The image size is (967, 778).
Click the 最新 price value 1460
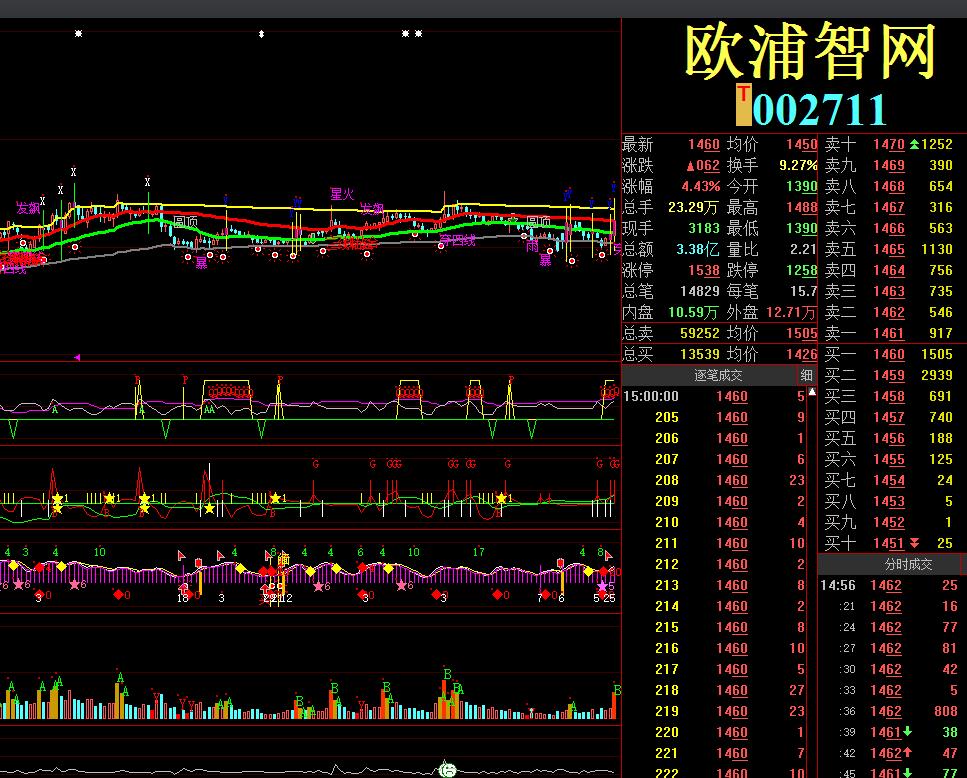point(704,144)
